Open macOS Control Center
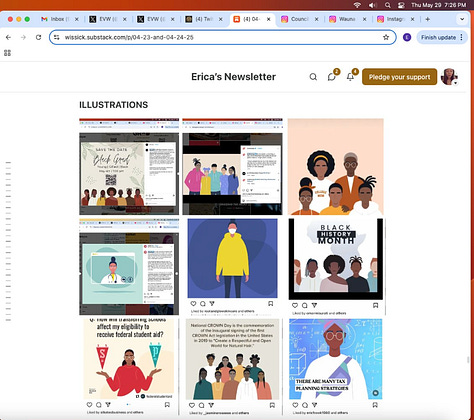This screenshot has width=474, height=420. tap(401, 5)
